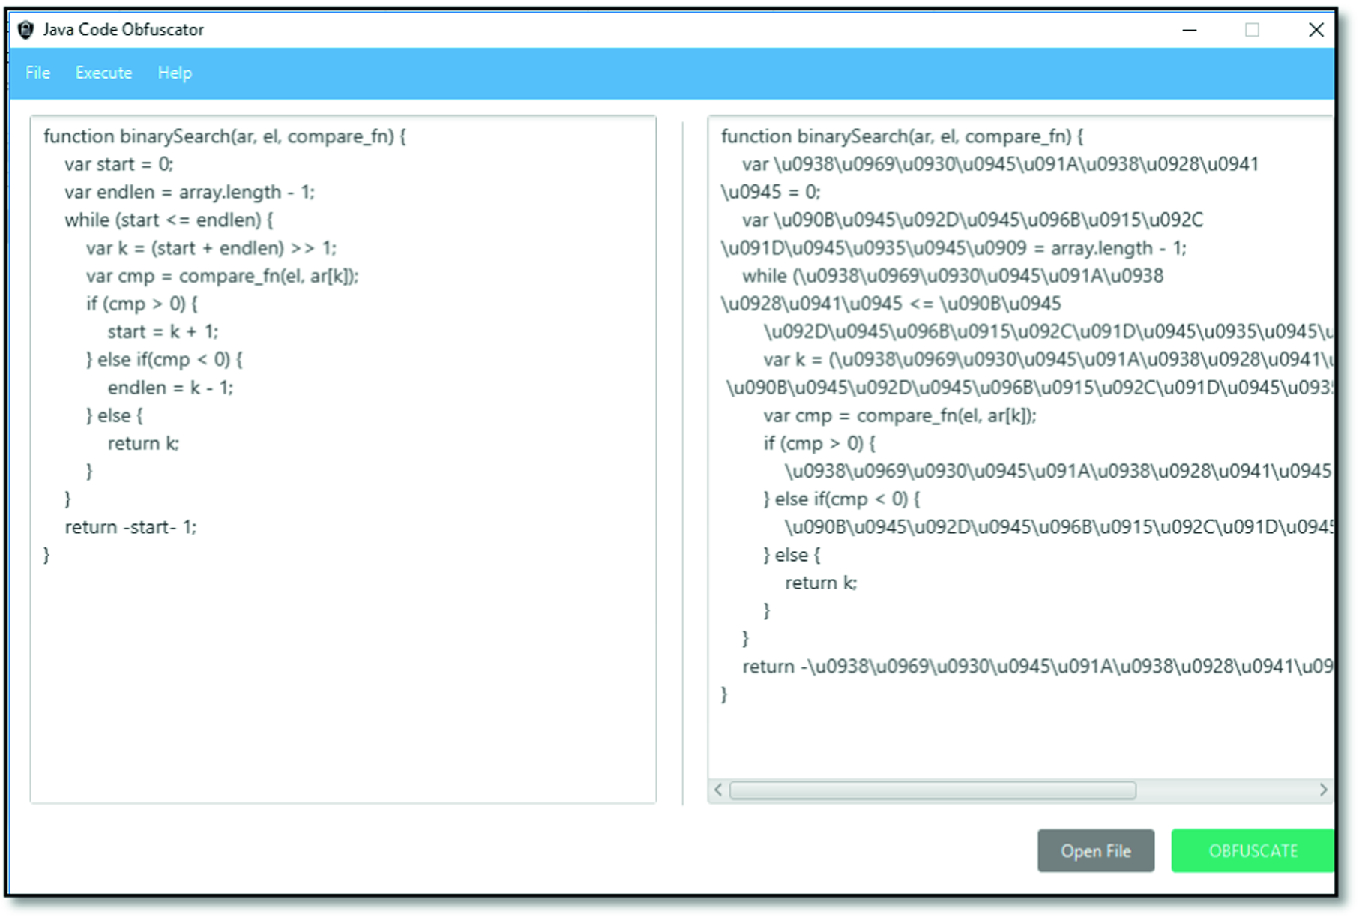
Task: Click 'var cmp = compare_fn(el, ar[k]);' in source pane
Action: point(222,276)
